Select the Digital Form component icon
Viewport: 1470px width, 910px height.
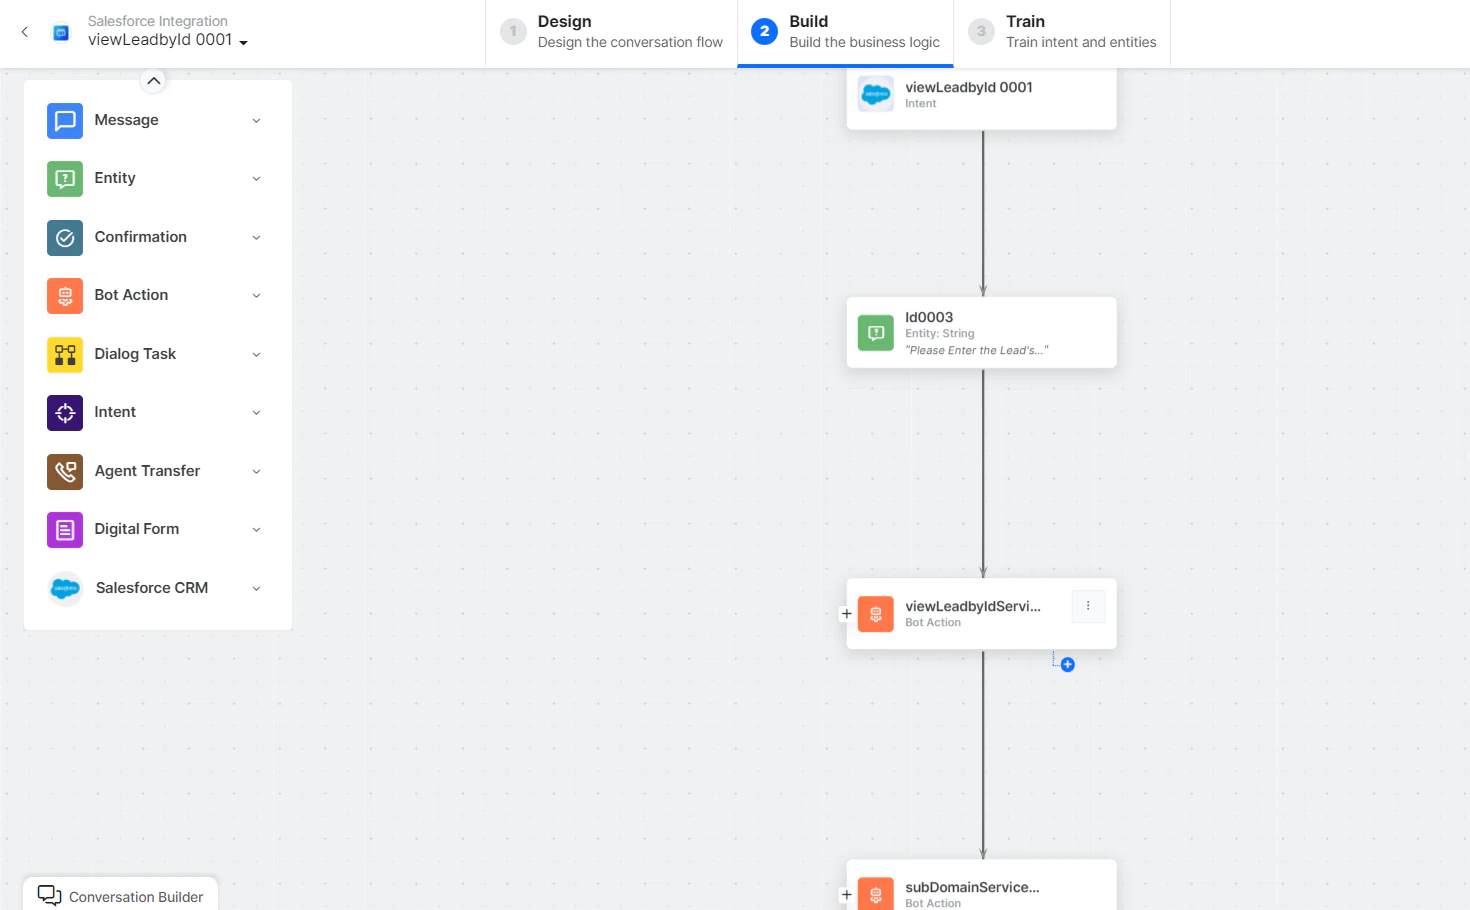[x=64, y=529]
